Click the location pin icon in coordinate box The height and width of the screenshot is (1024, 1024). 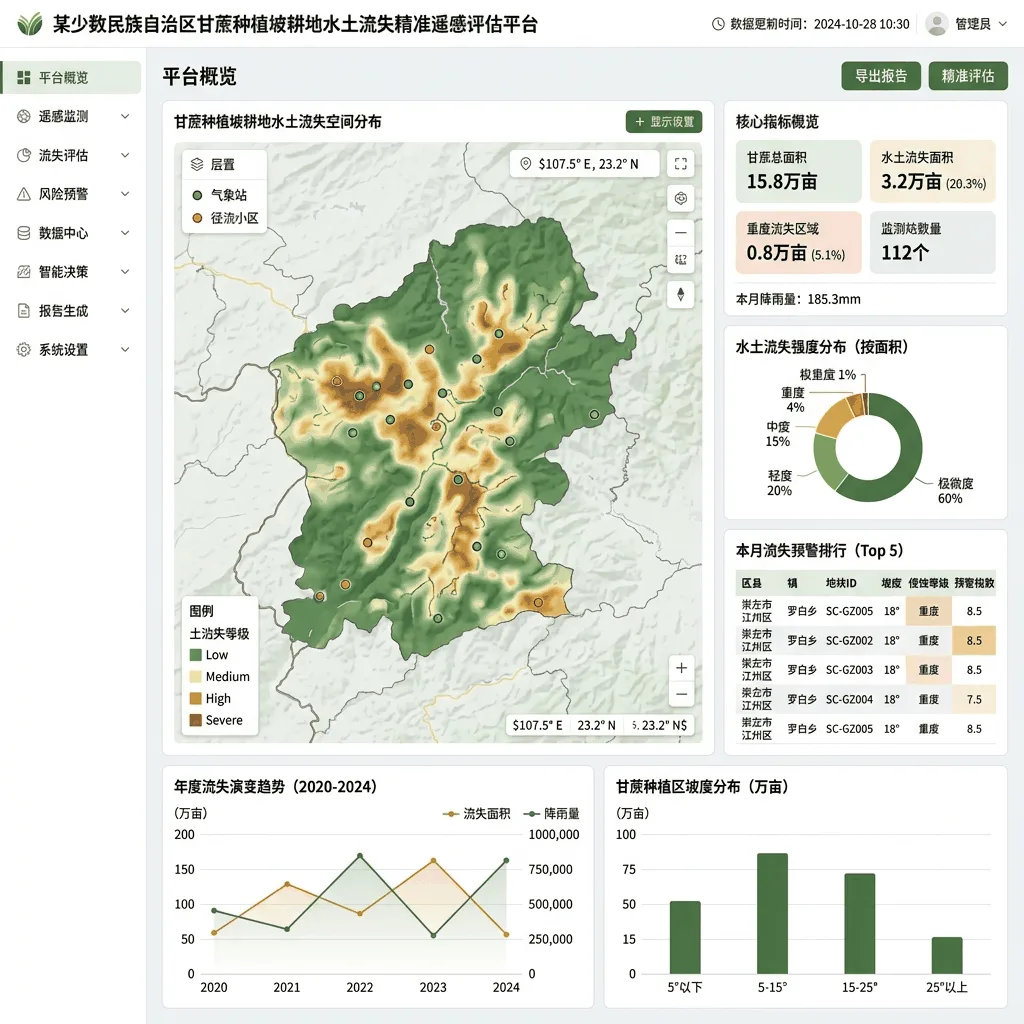(x=526, y=164)
